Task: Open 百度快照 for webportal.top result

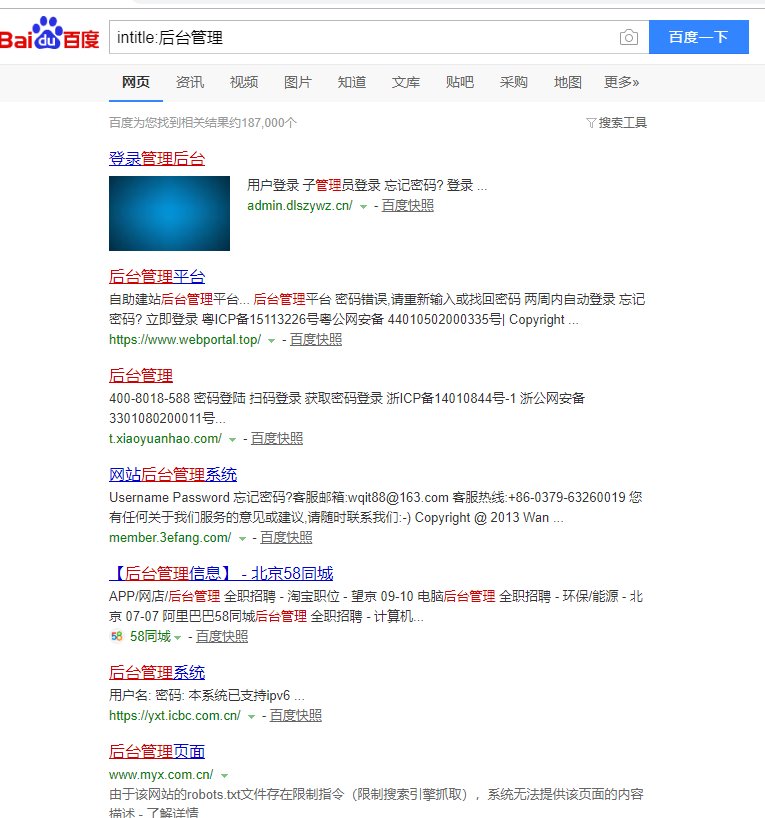Action: (x=316, y=340)
